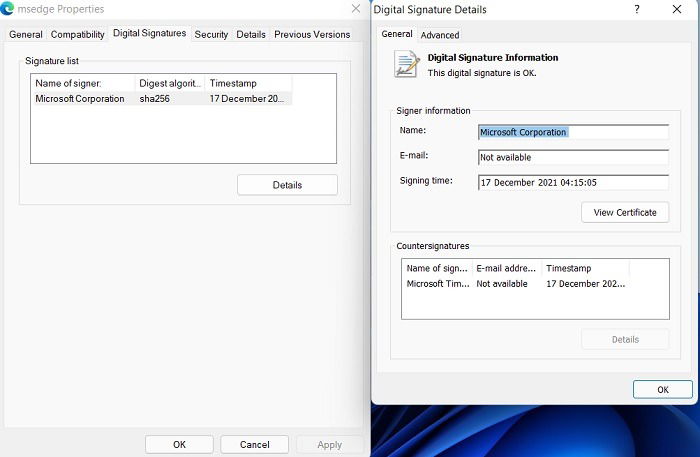Open the Previous Versions tab

pyautogui.click(x=312, y=34)
